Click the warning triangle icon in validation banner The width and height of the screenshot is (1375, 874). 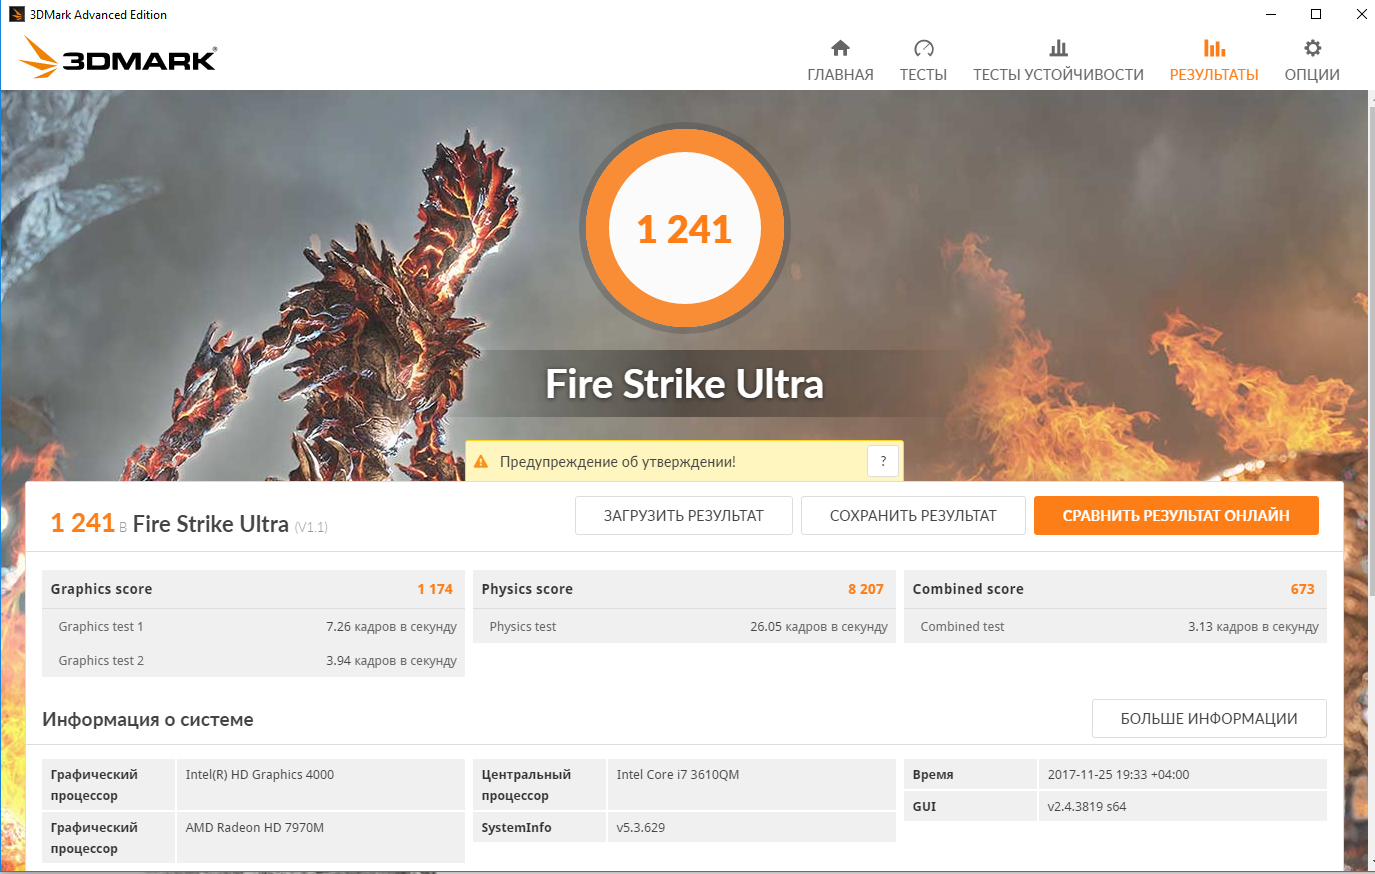[x=481, y=462]
